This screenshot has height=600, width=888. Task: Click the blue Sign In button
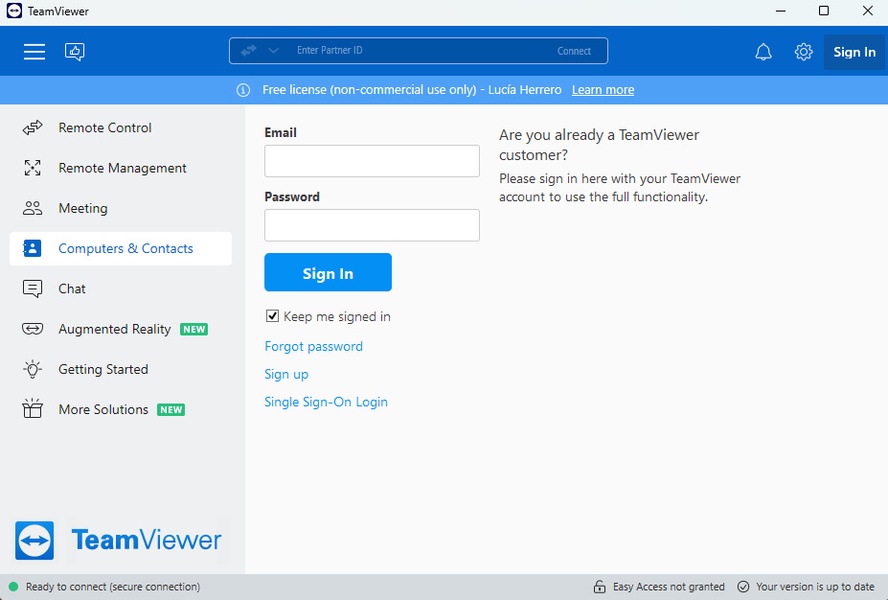click(x=328, y=273)
